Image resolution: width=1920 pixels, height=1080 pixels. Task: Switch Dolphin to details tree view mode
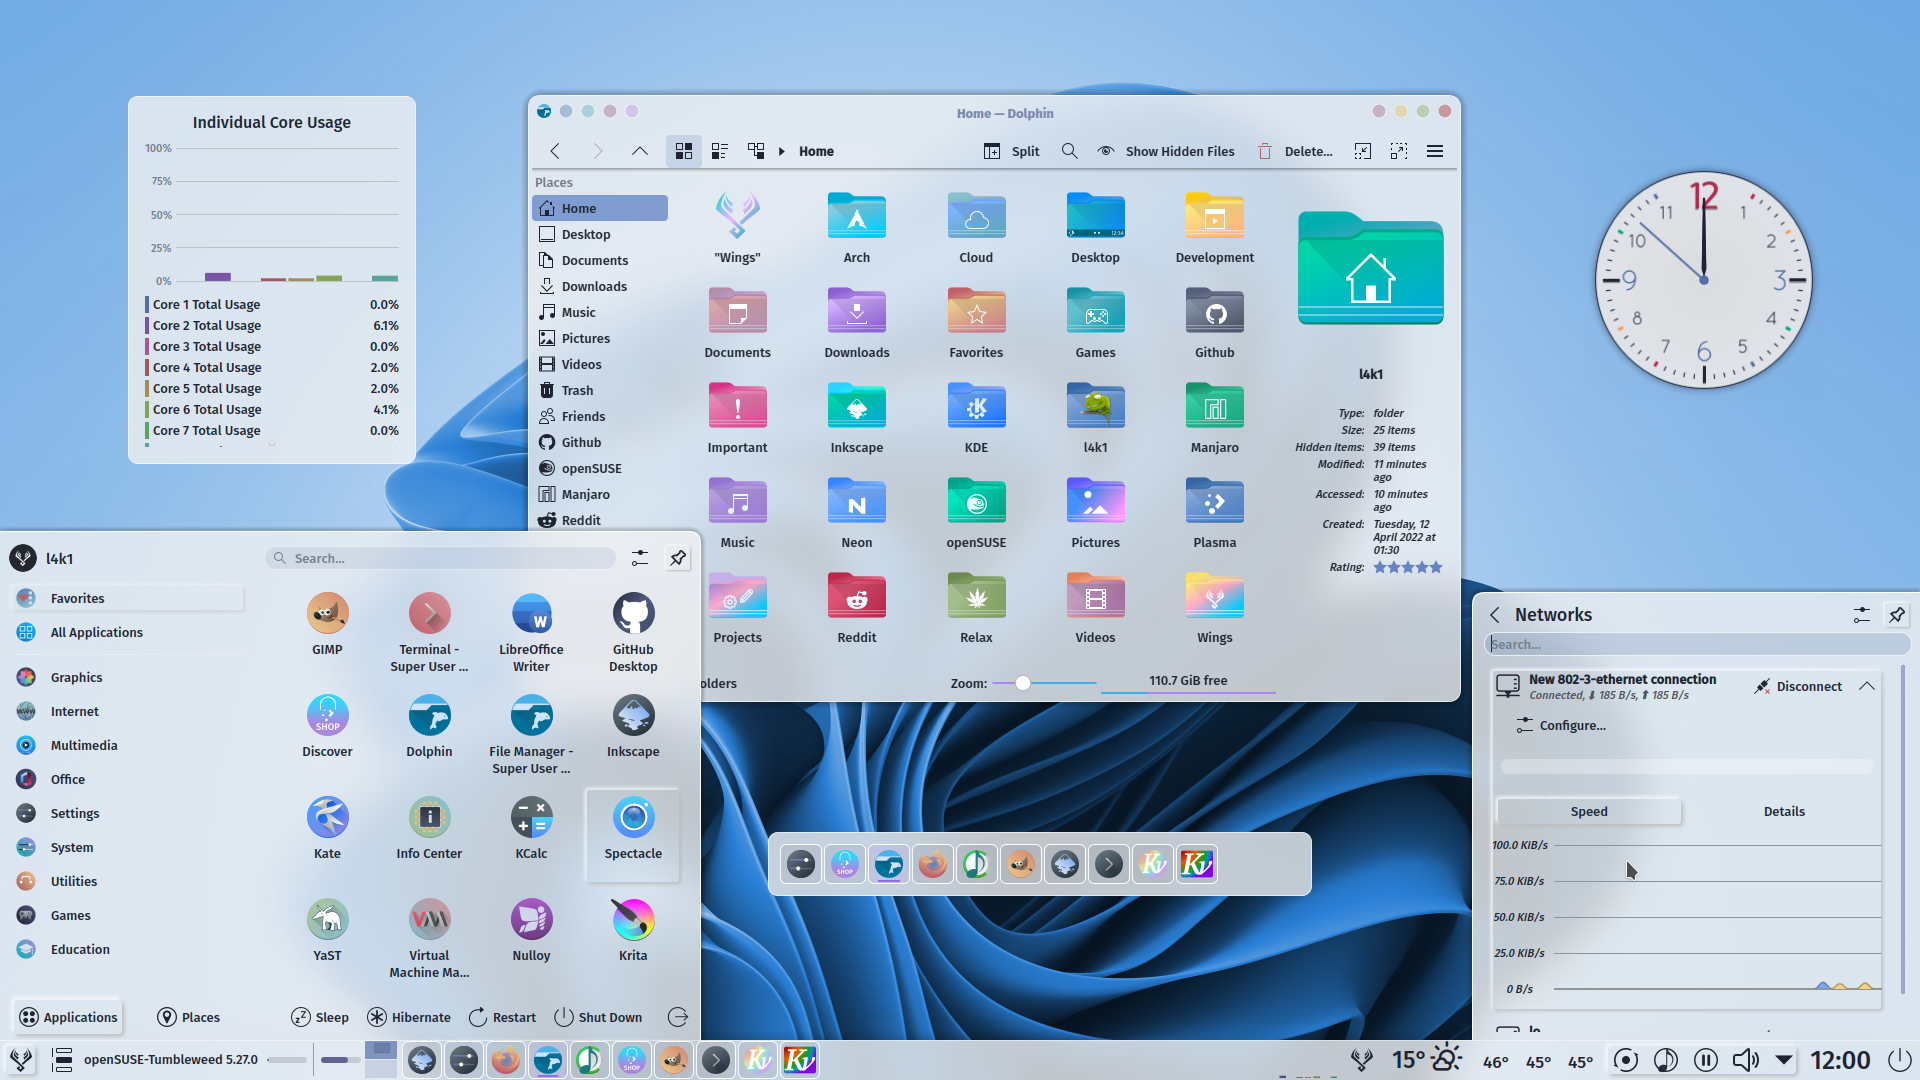pyautogui.click(x=756, y=151)
